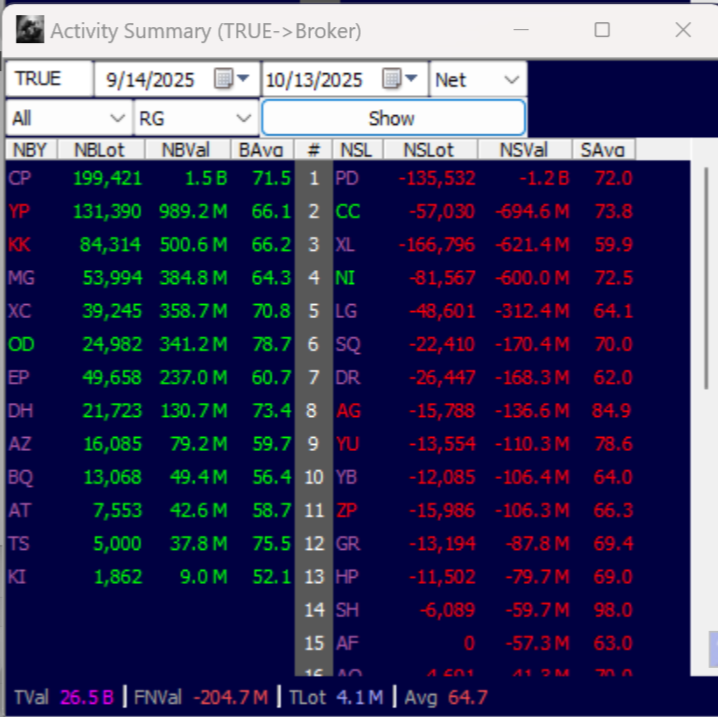Select seller broker AG in row 8
This screenshot has width=718, height=717.
[348, 411]
